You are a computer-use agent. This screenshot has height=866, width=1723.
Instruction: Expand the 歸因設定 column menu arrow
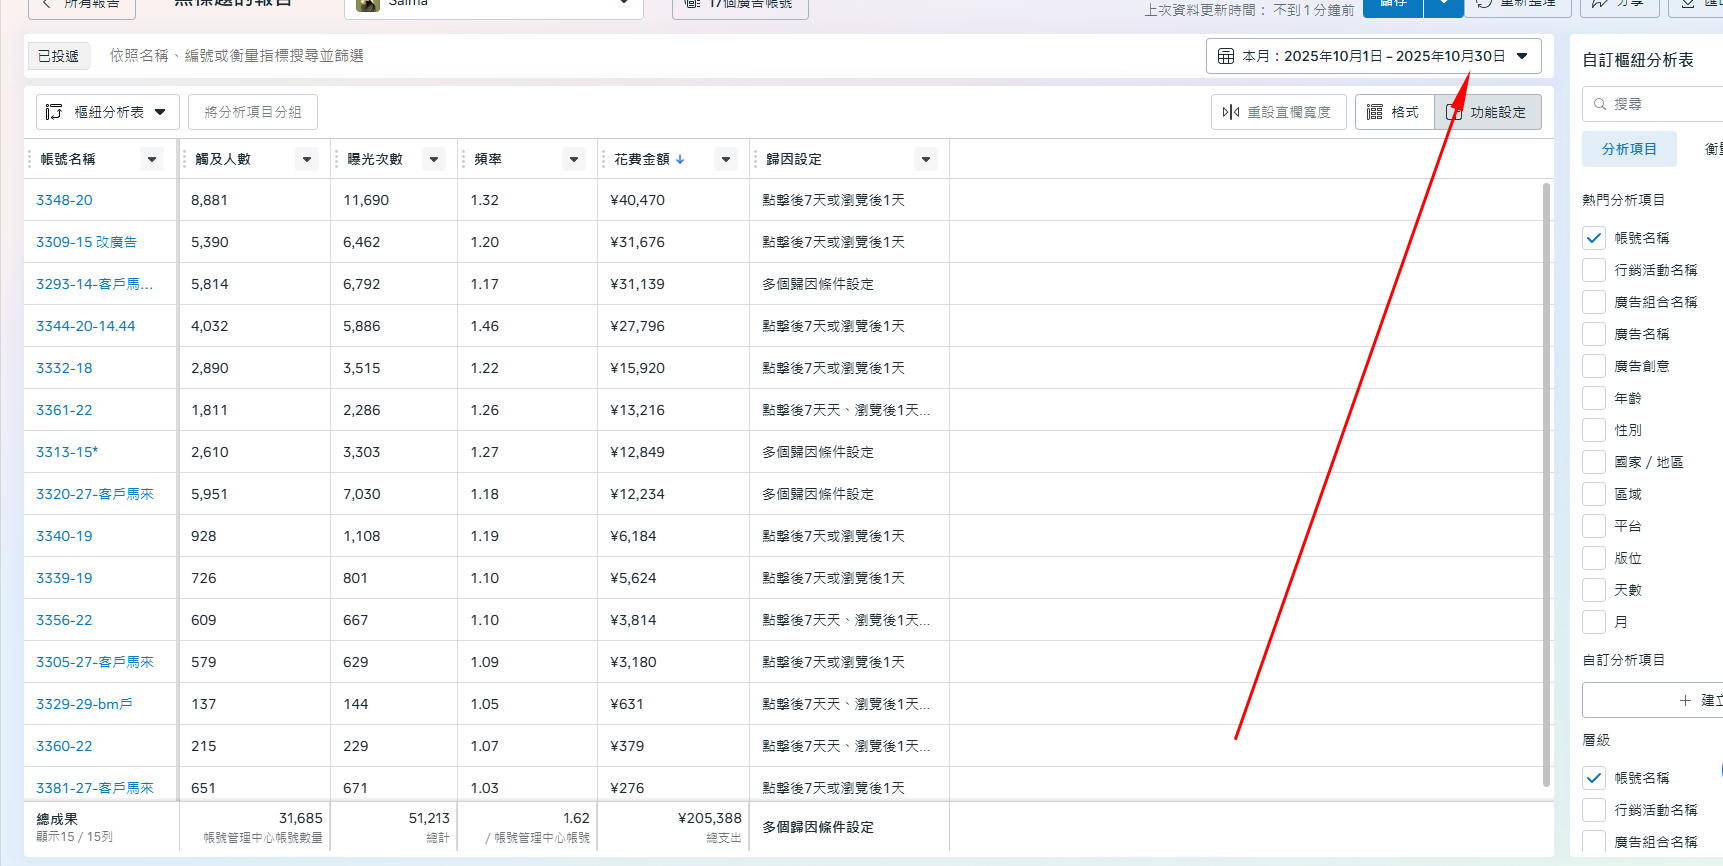tap(926, 159)
